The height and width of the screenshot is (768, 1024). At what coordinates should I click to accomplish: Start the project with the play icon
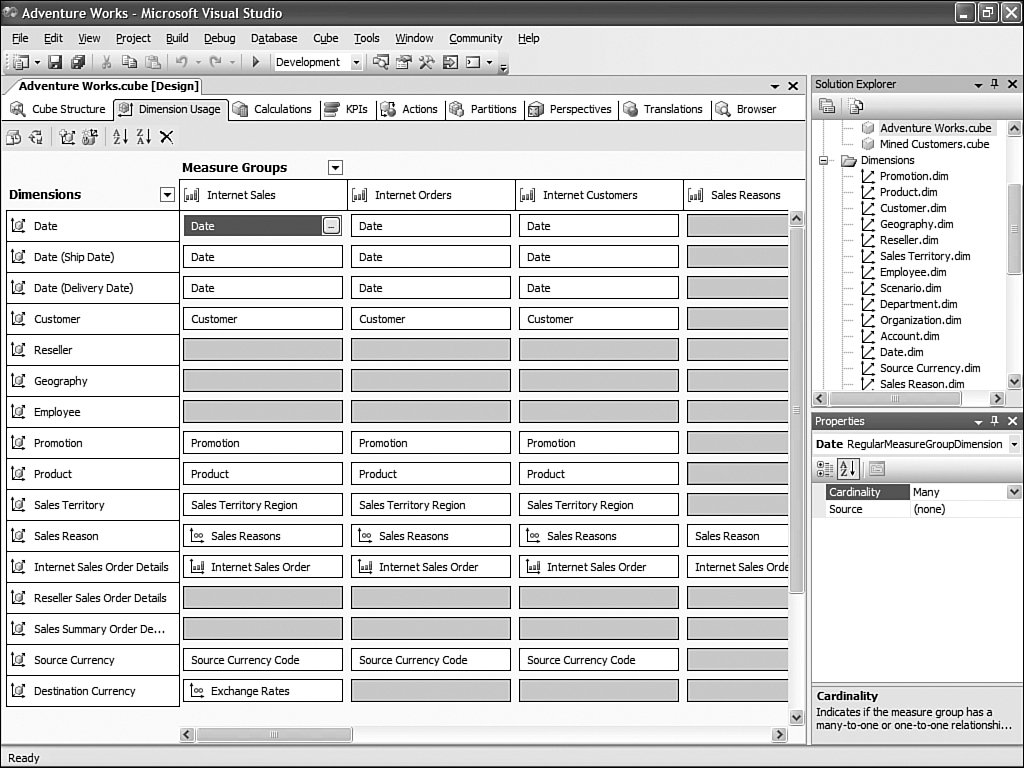(x=256, y=62)
